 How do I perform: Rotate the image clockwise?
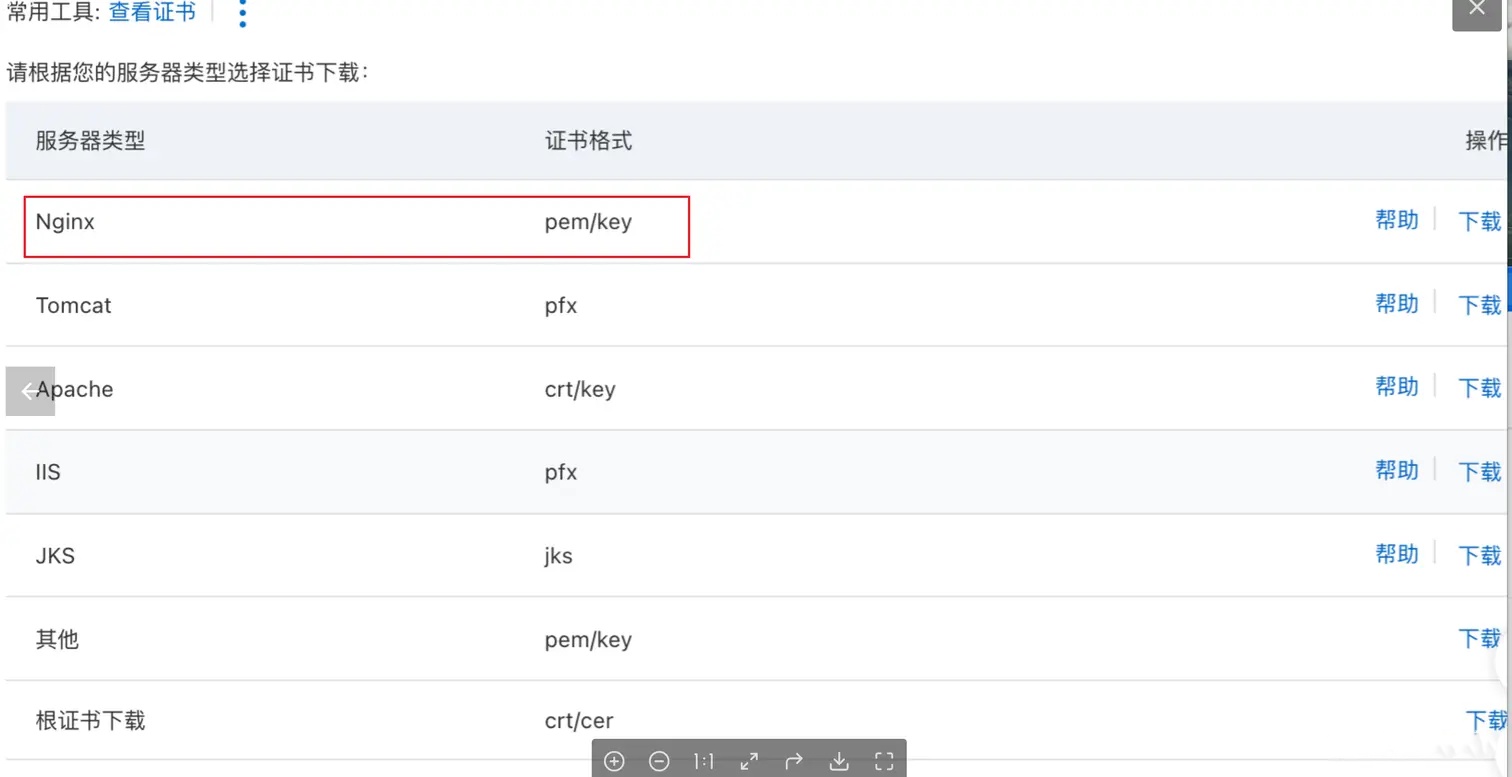794,761
